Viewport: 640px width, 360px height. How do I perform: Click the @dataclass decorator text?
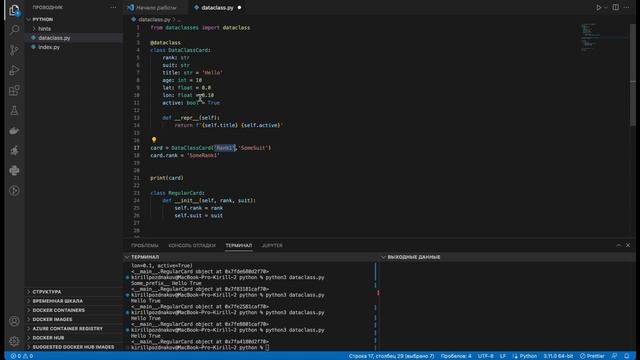click(165, 42)
